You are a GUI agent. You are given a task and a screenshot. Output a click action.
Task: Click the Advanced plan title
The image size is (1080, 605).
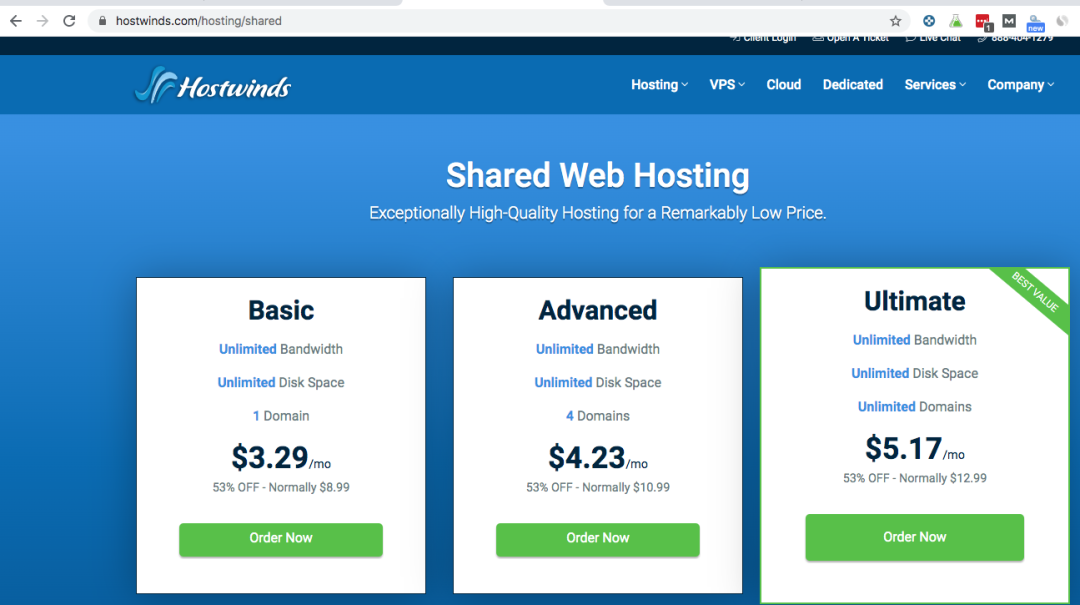point(598,310)
